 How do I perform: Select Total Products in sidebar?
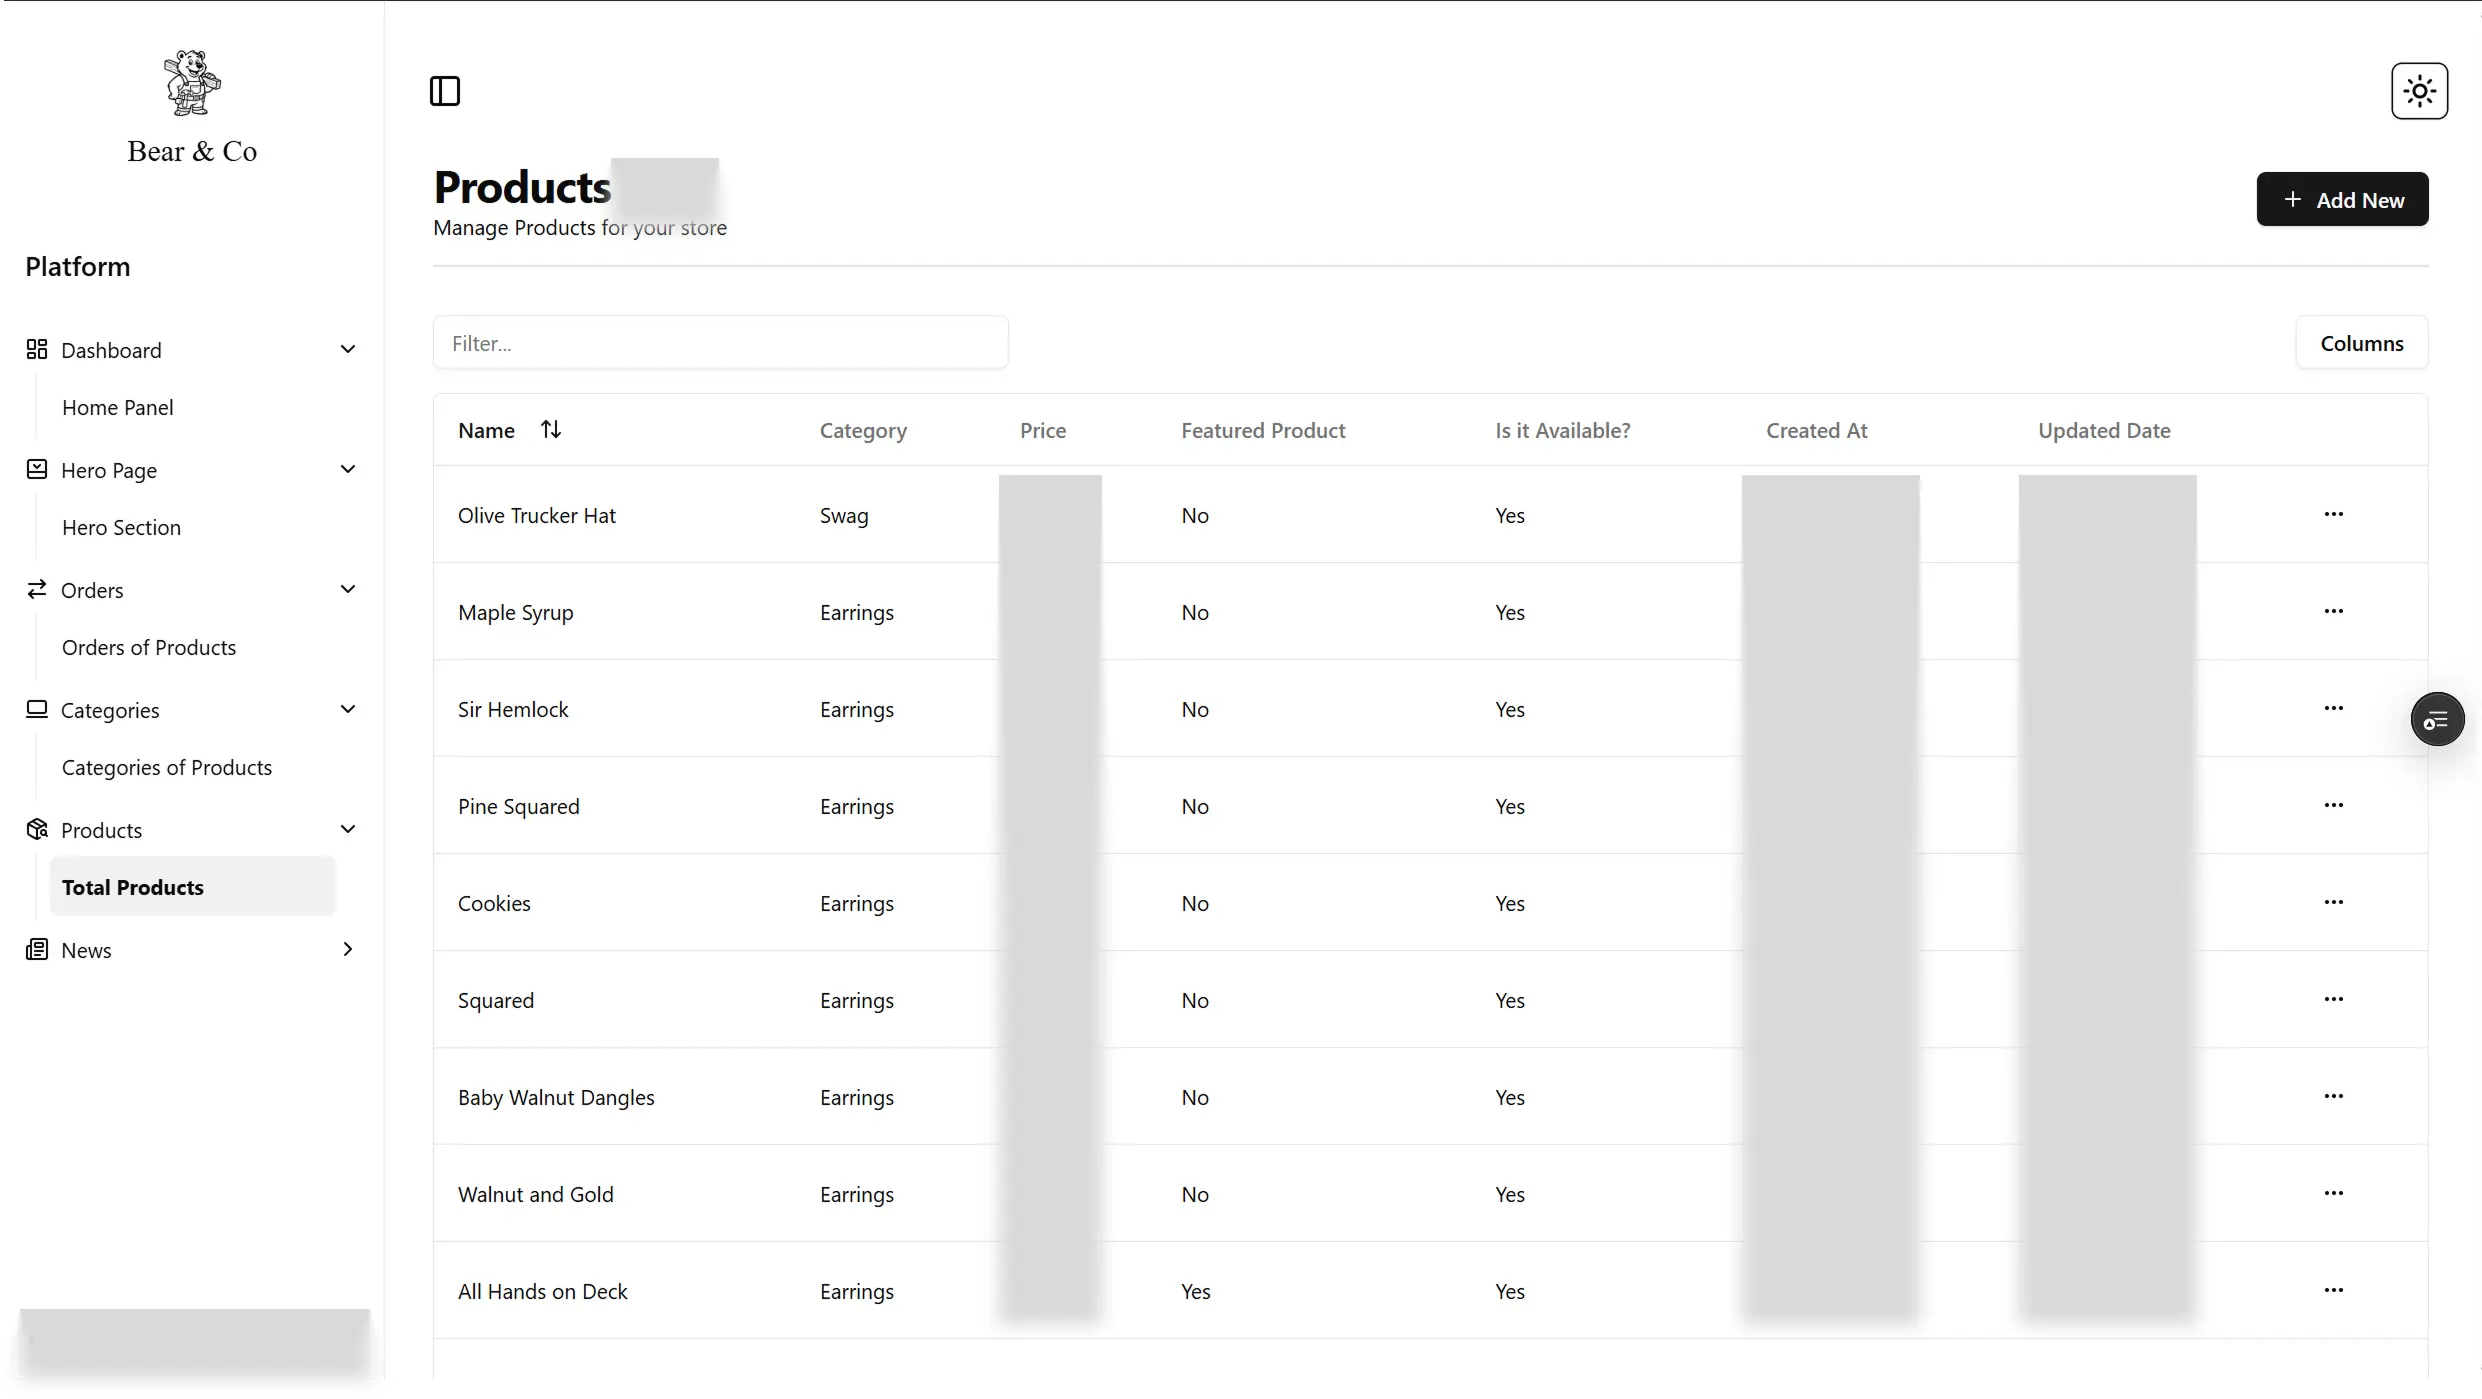point(192,886)
